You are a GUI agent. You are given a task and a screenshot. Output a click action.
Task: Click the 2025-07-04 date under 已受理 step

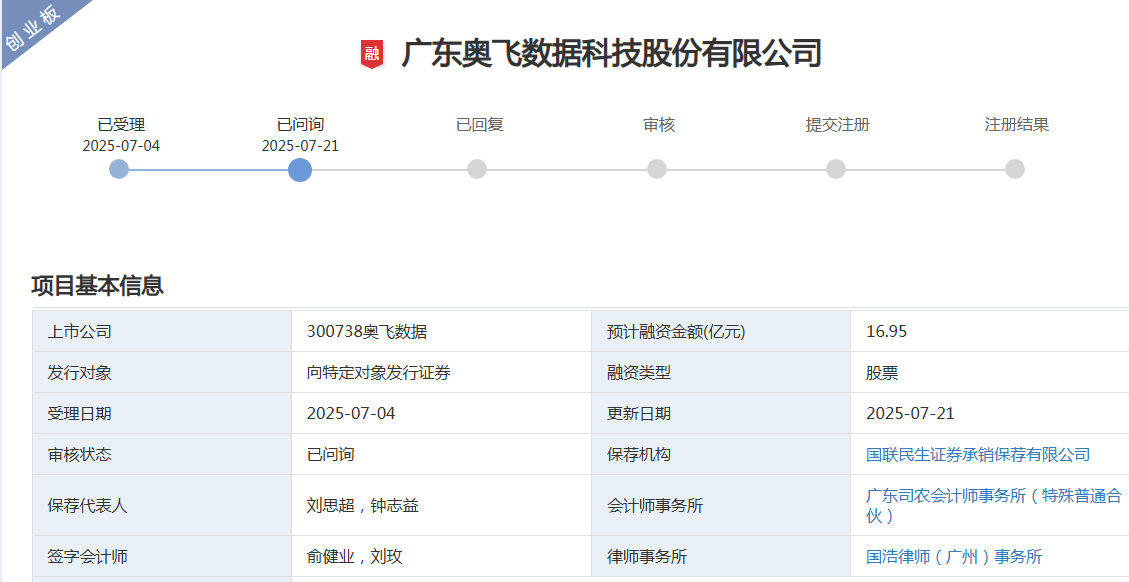tap(121, 146)
